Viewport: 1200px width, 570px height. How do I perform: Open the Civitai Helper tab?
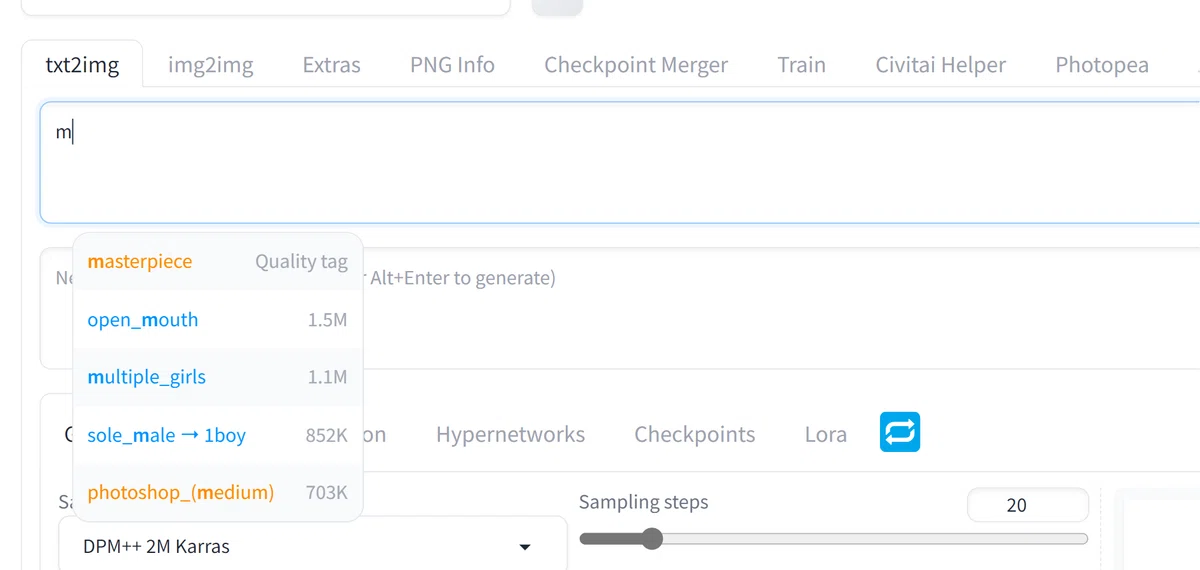(941, 65)
